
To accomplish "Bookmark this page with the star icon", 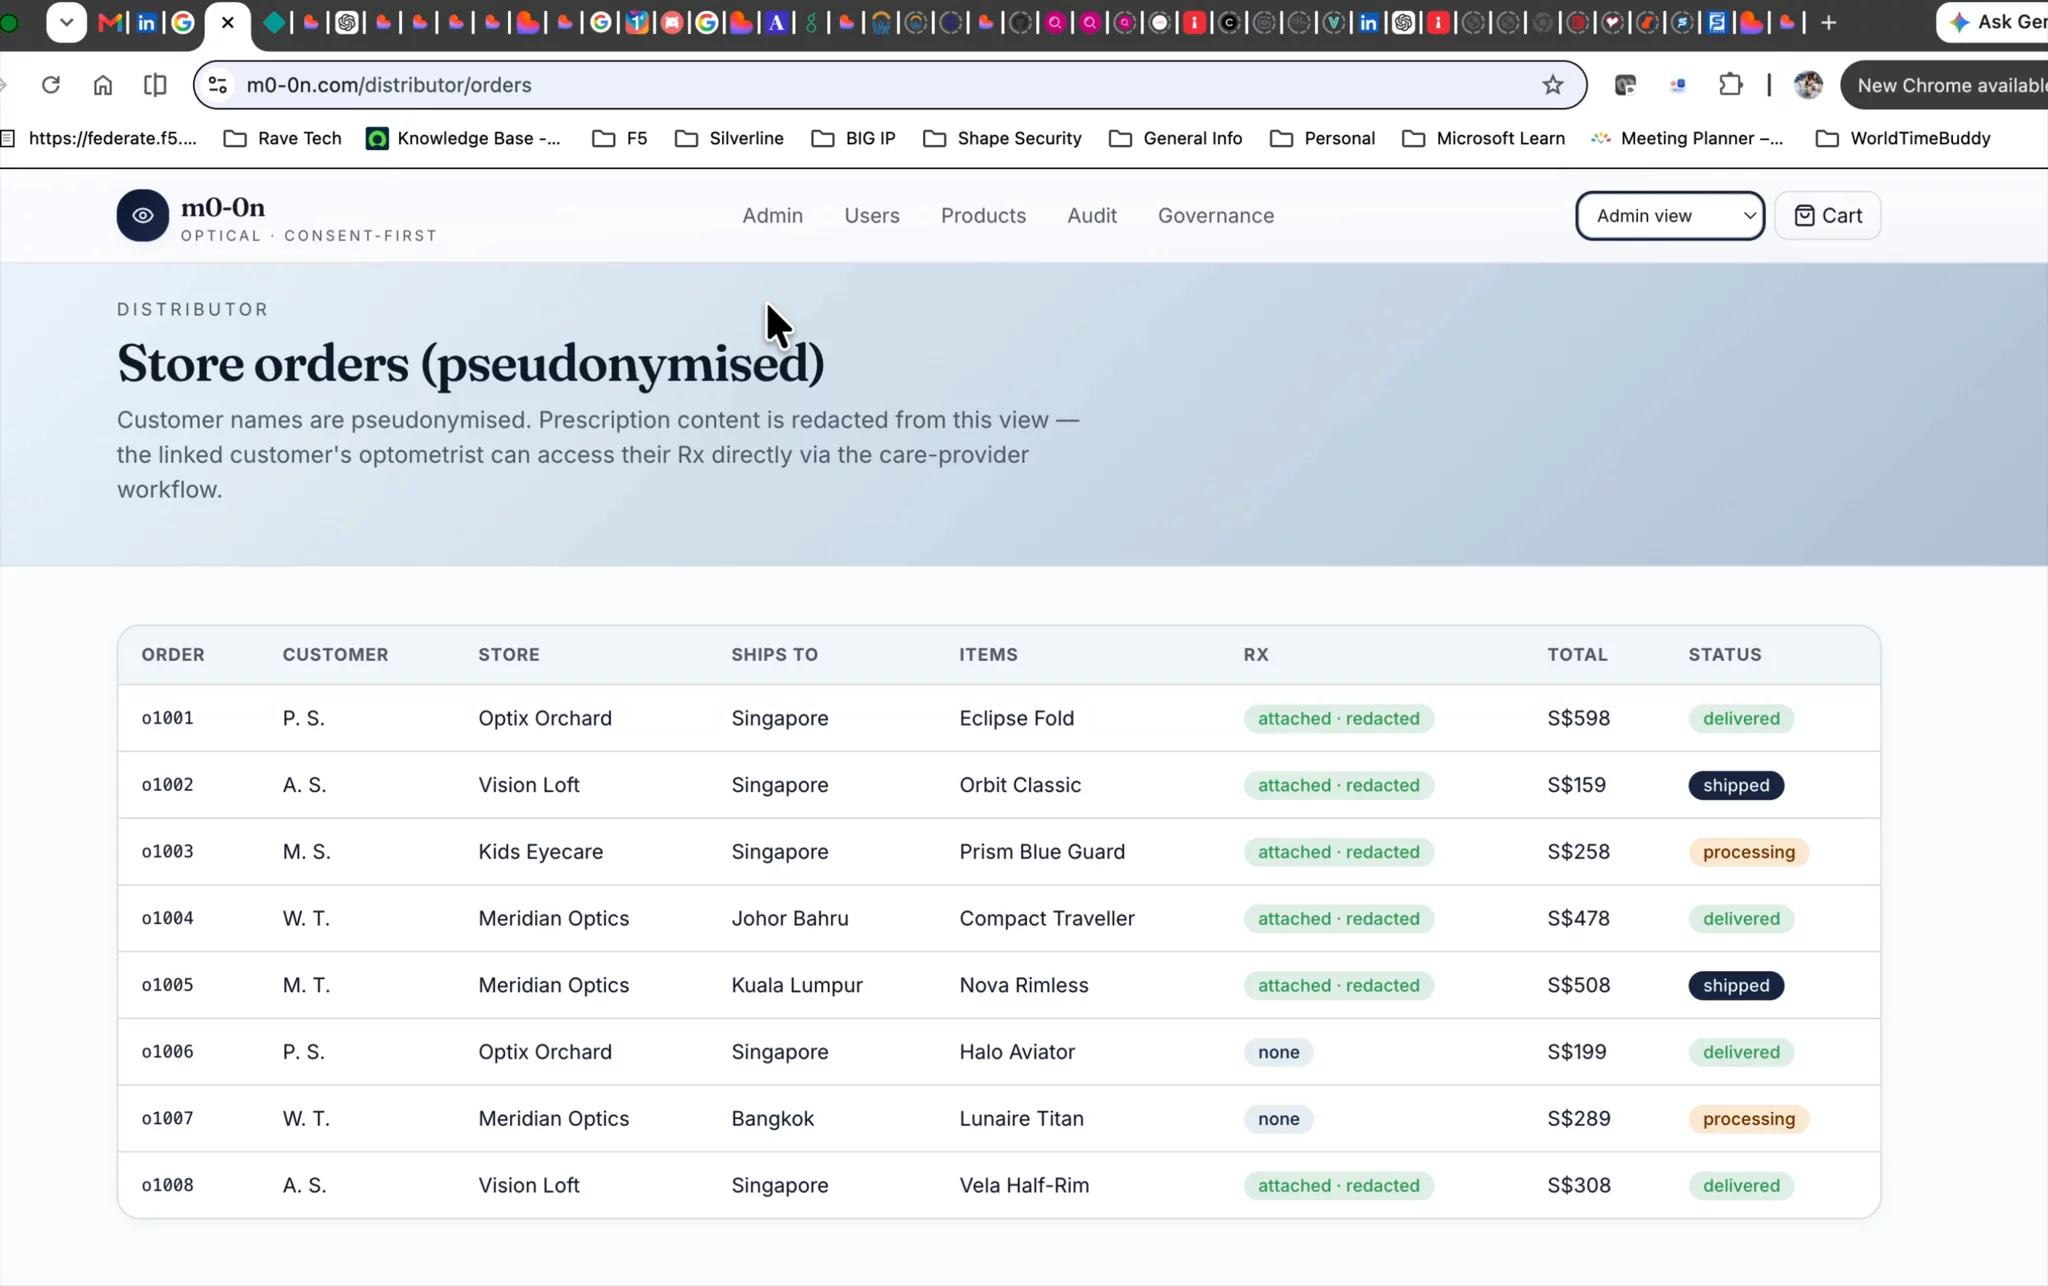I will pos(1552,85).
